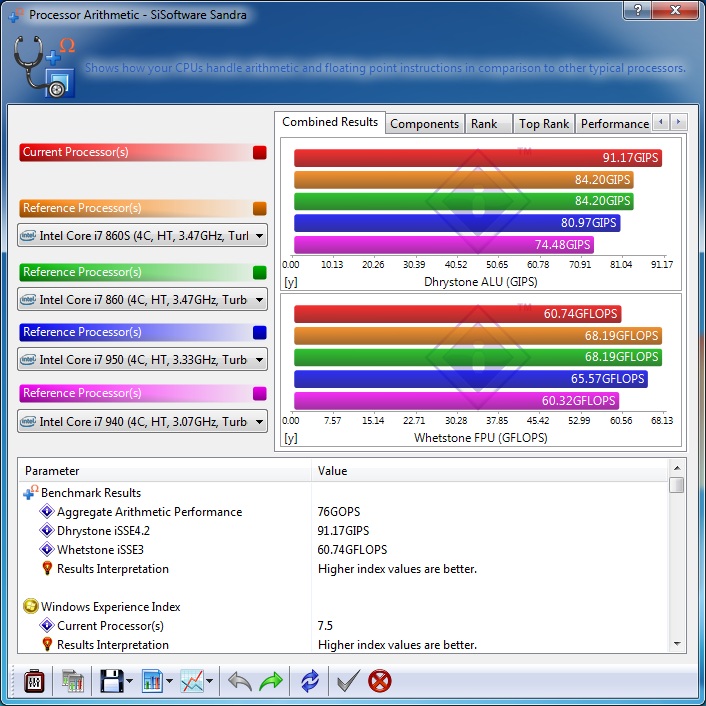The width and height of the screenshot is (706, 706).
Task: Click the red circle cancel icon
Action: [380, 681]
